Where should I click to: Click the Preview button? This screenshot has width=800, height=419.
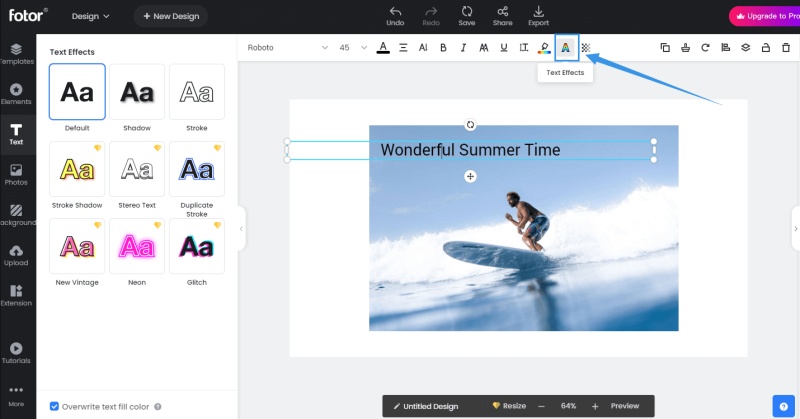pos(625,406)
